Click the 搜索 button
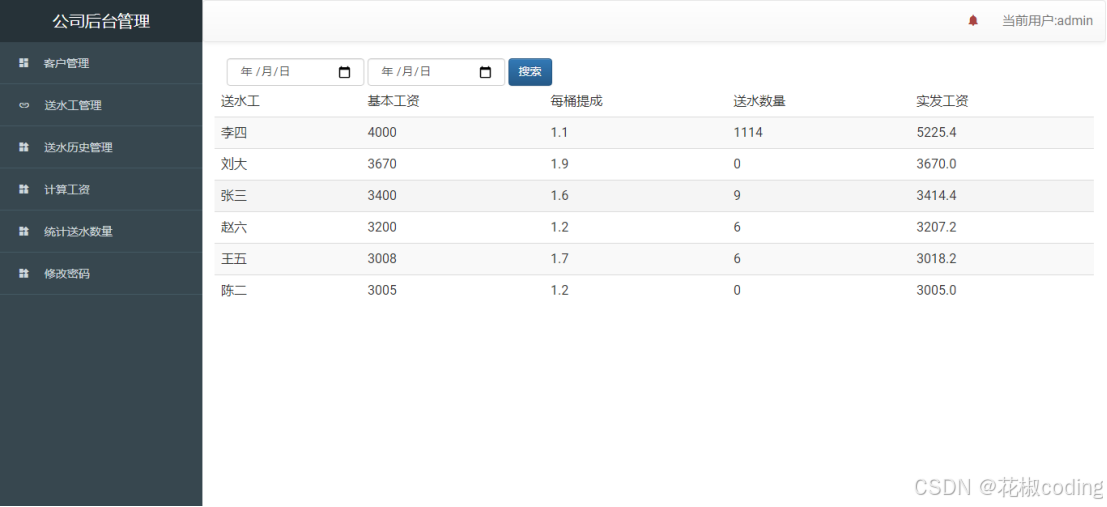This screenshot has height=507, width=1107. [x=530, y=72]
